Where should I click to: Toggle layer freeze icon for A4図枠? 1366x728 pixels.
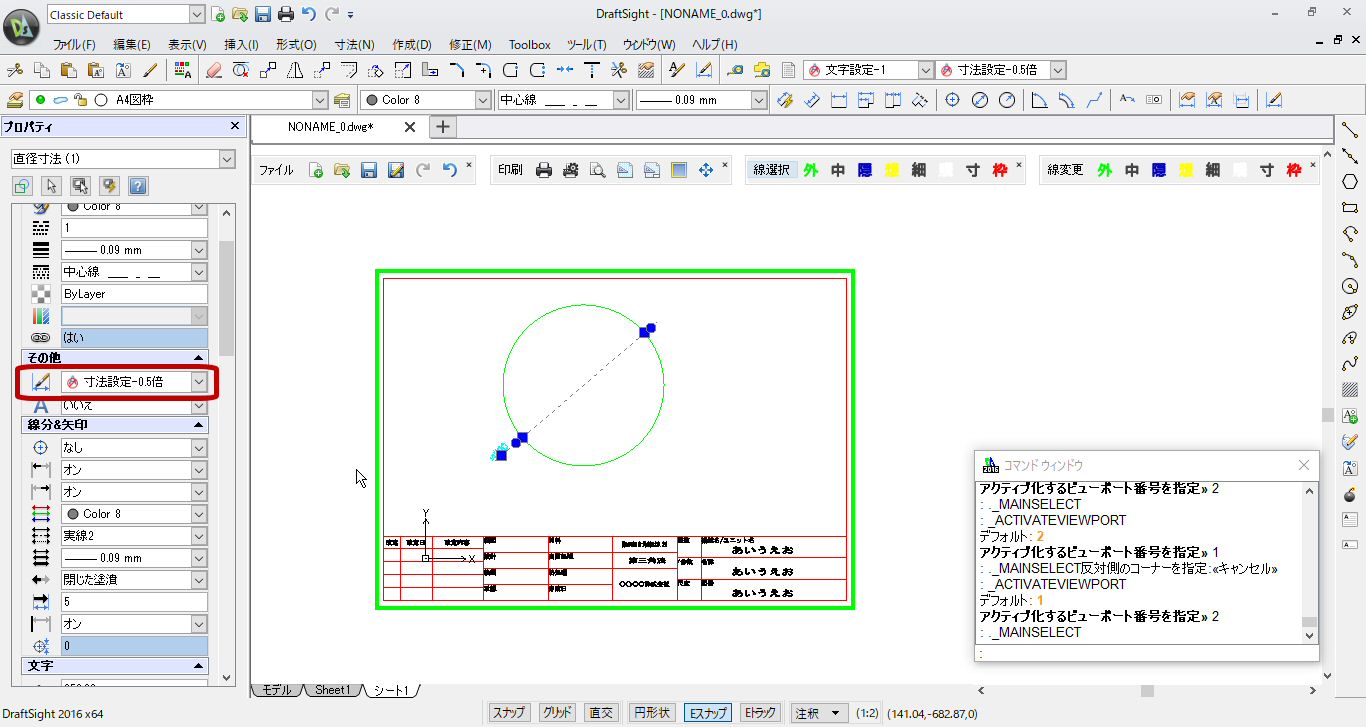pos(60,100)
